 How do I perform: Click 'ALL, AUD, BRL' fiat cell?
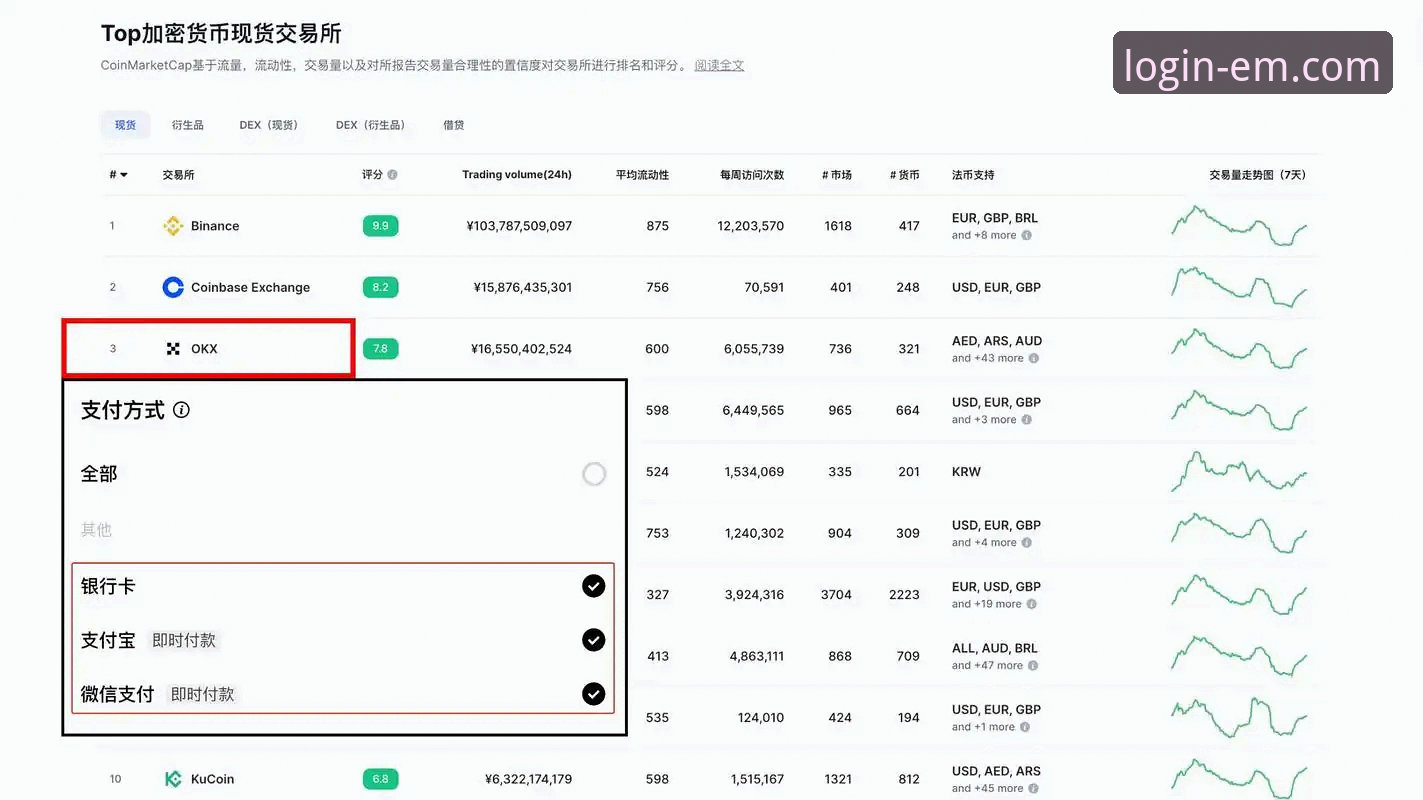tap(995, 648)
